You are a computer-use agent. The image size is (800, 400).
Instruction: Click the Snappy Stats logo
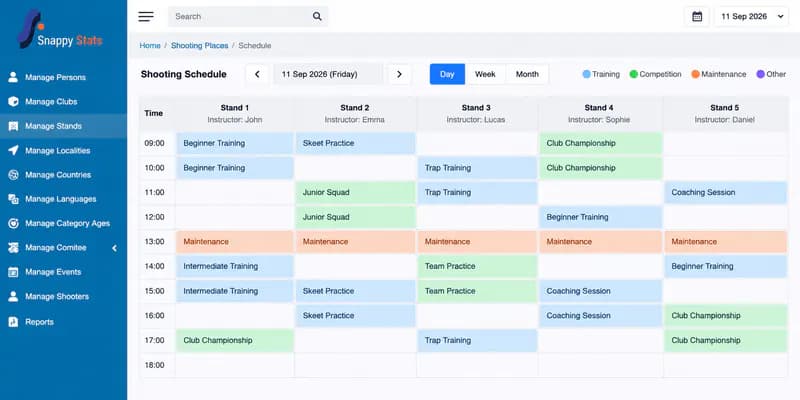point(60,30)
